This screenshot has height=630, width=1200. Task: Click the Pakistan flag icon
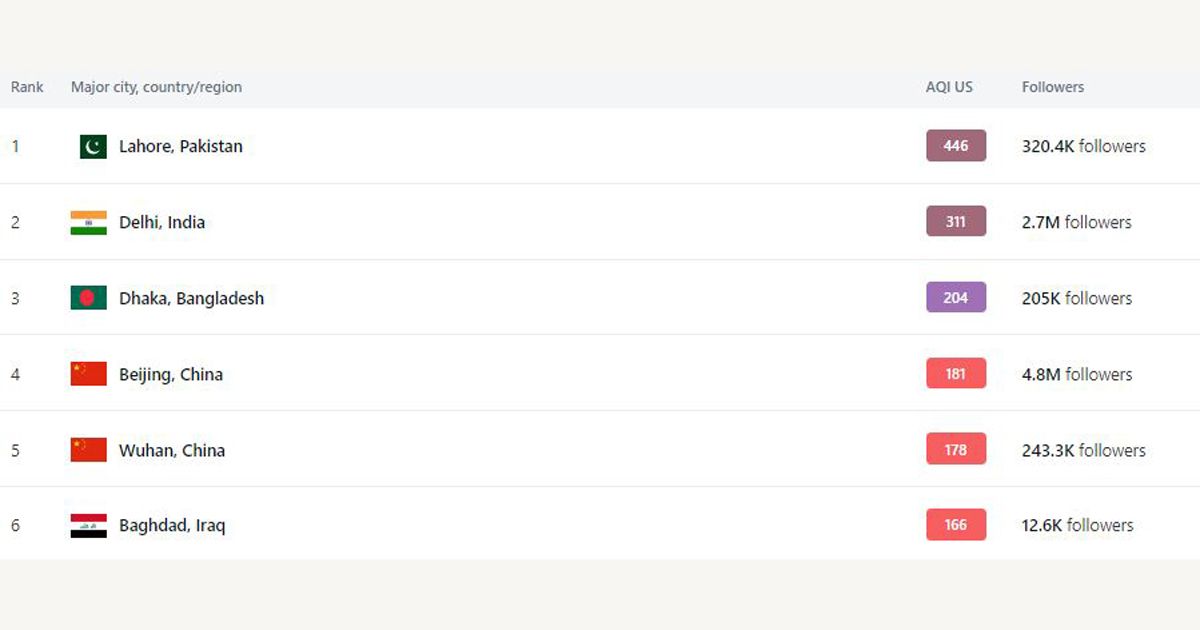tap(93, 147)
